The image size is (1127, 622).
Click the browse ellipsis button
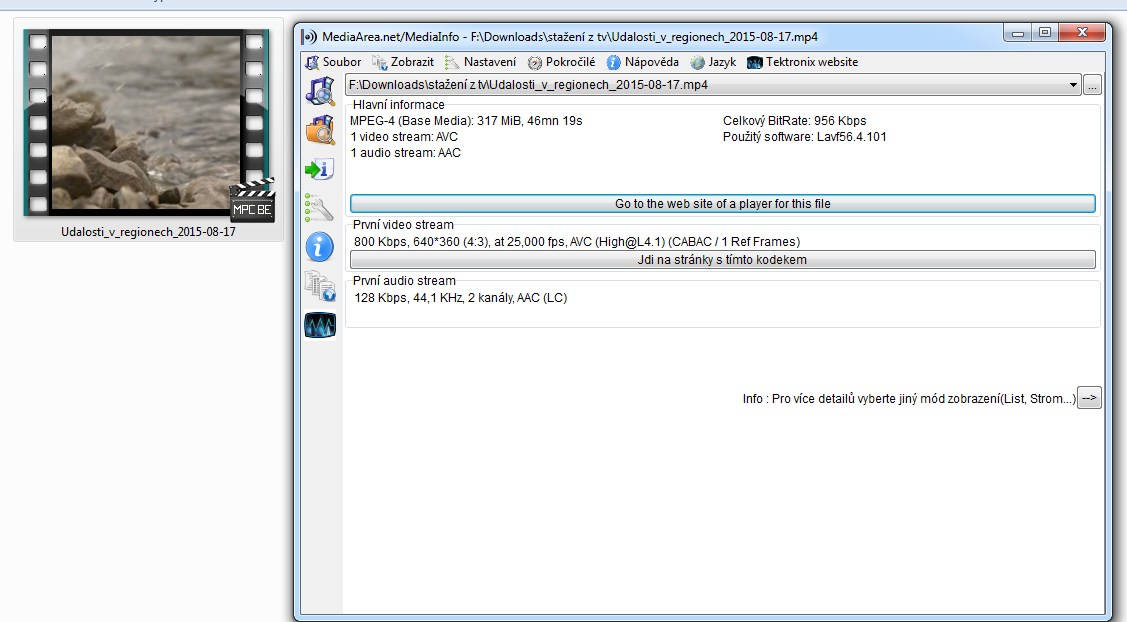pos(1092,85)
